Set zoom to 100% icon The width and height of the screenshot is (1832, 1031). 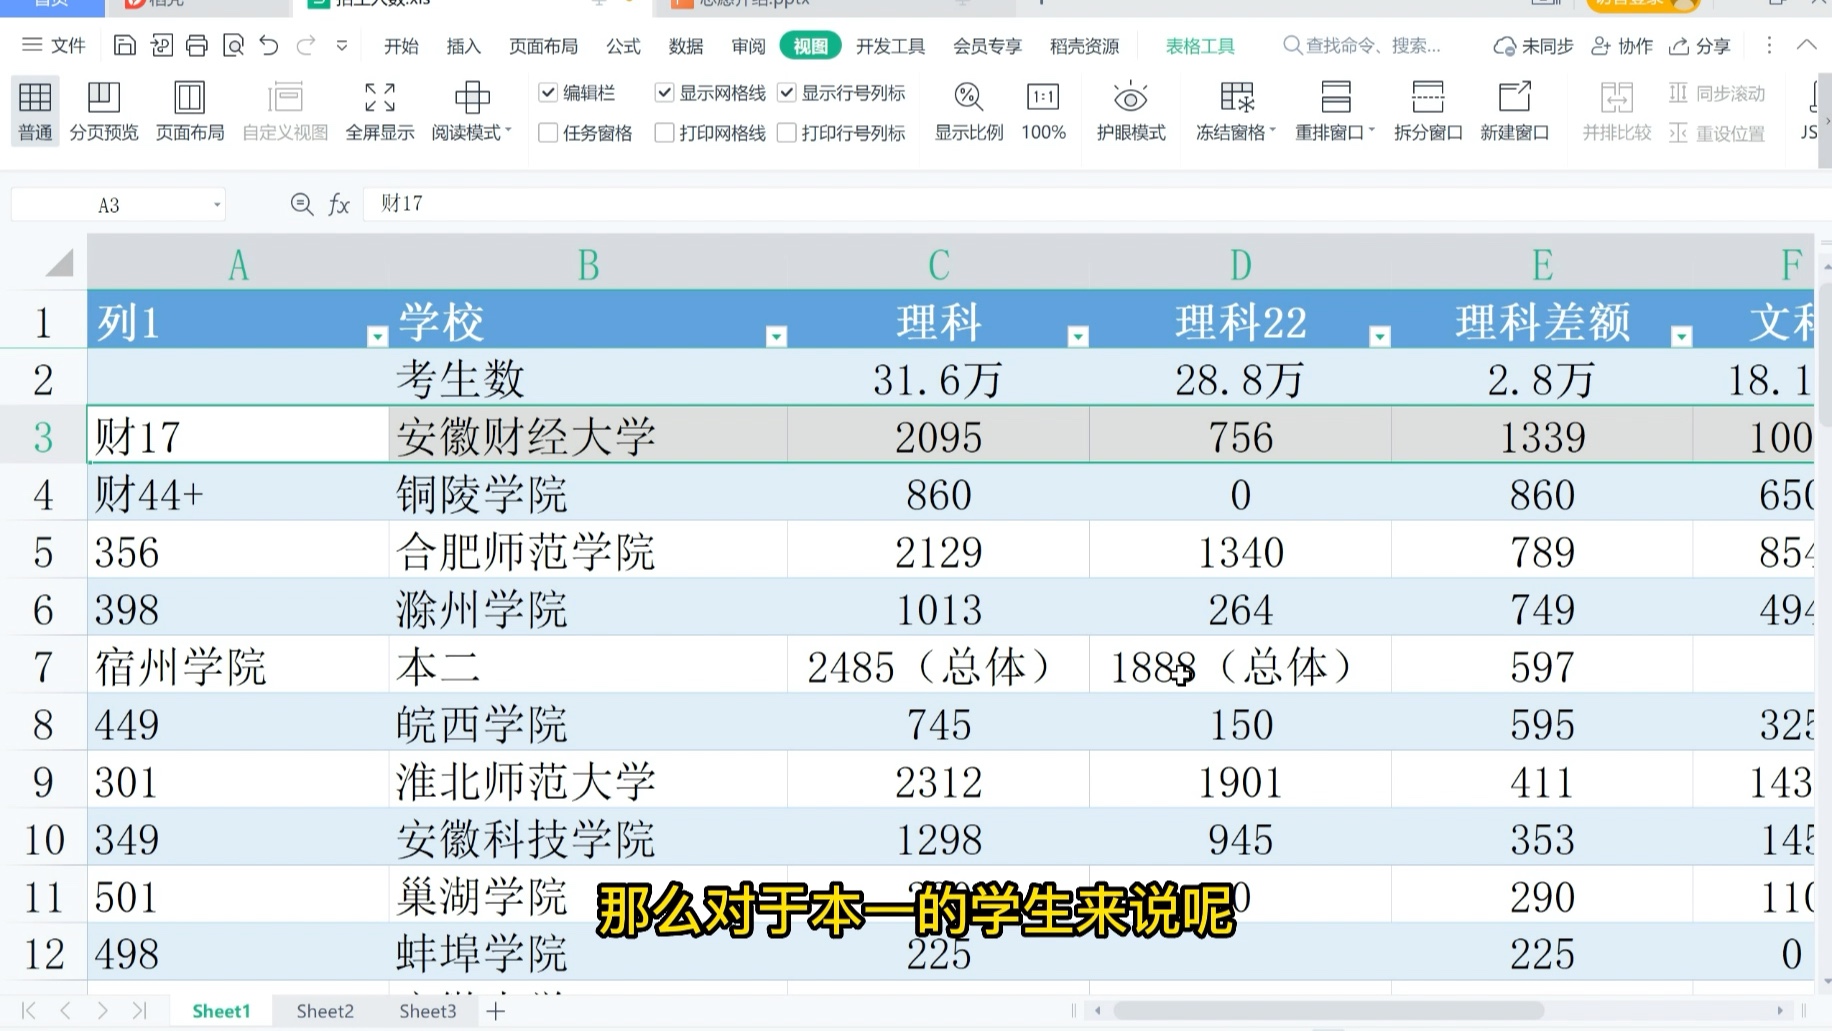tap(1043, 110)
